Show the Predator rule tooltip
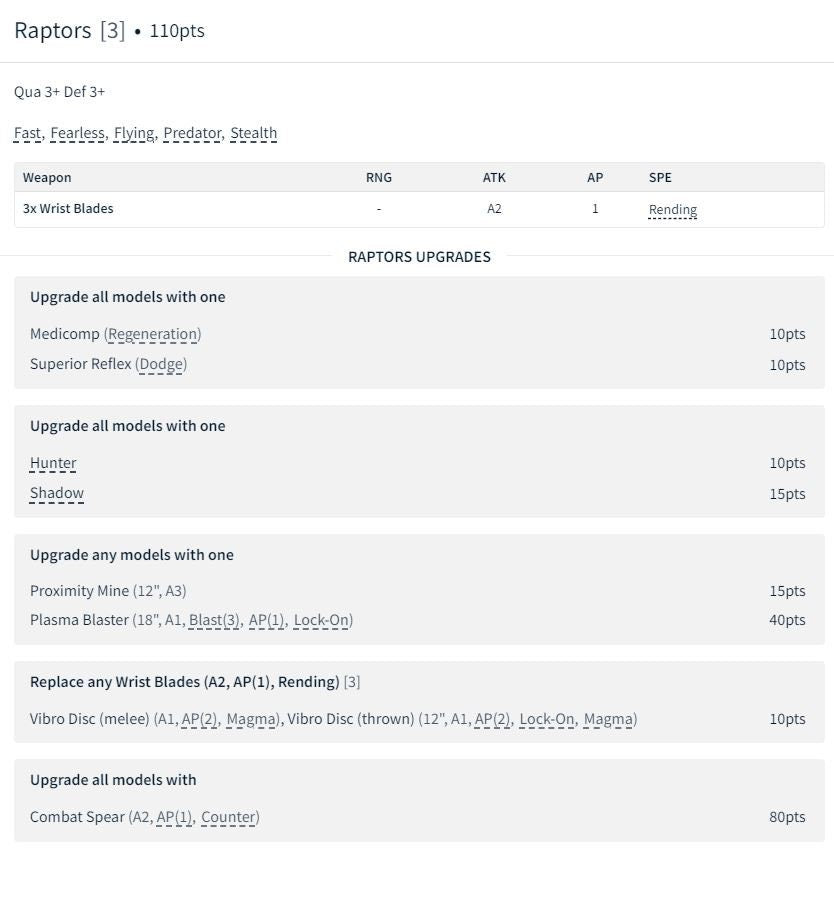 point(192,133)
